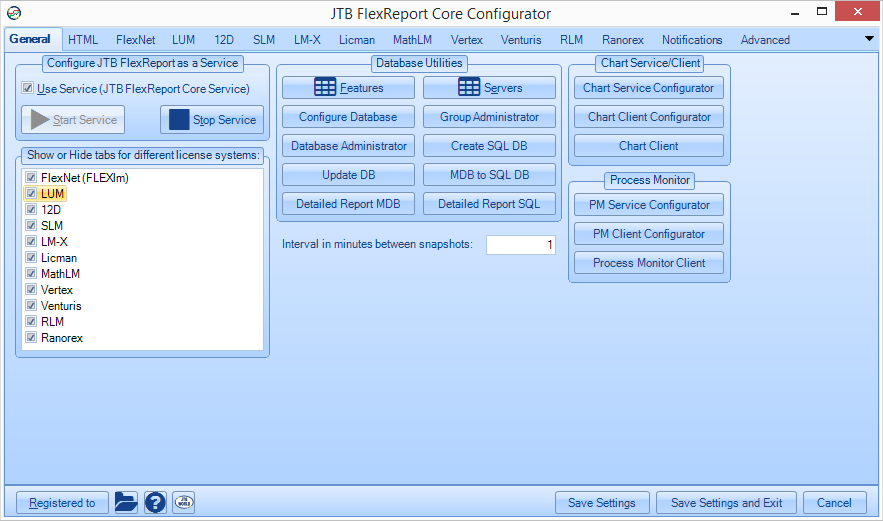883x521 pixels.
Task: Open the Advanced tab
Action: click(x=765, y=40)
